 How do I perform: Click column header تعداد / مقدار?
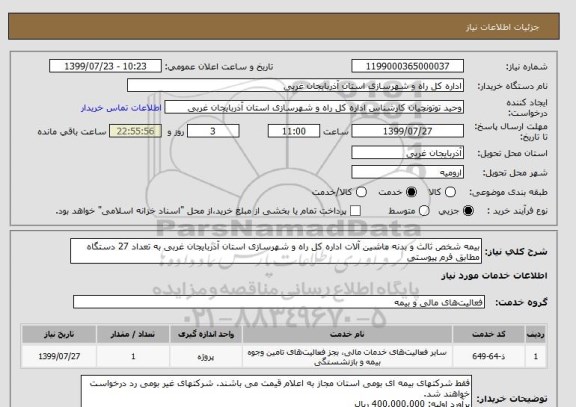pyautogui.click(x=133, y=334)
